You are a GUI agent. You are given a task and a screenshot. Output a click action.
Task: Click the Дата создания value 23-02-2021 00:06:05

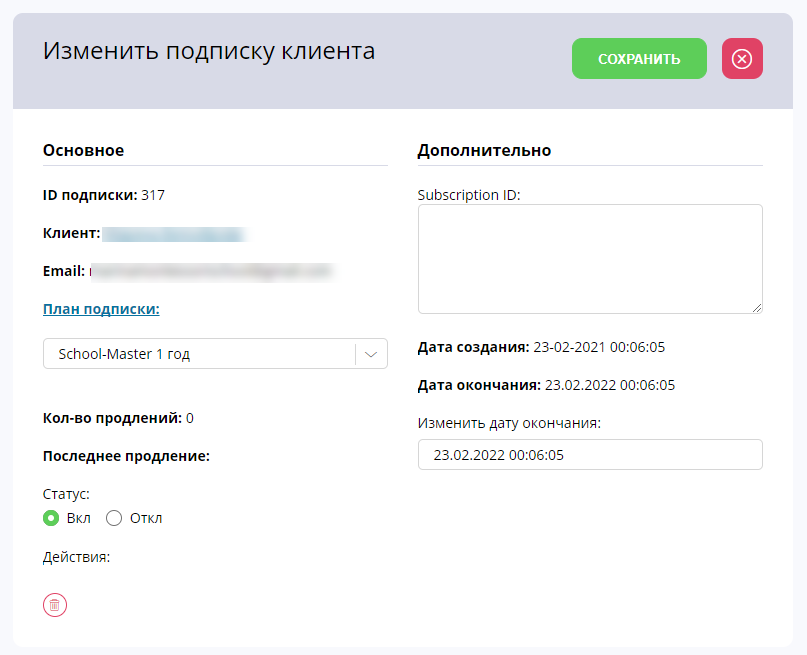599,347
